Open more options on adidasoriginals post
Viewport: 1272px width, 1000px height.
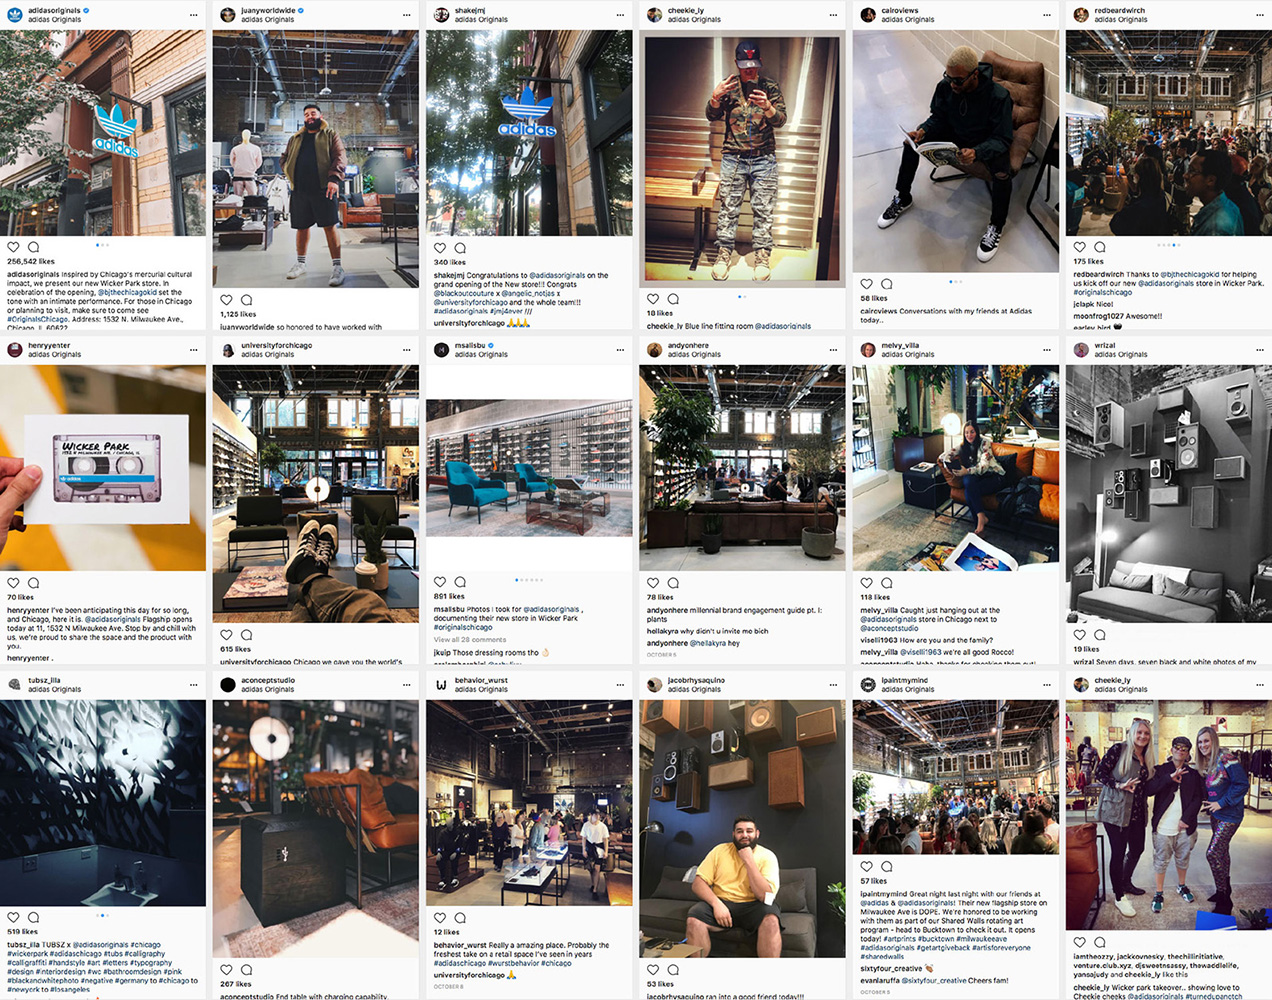tap(194, 15)
